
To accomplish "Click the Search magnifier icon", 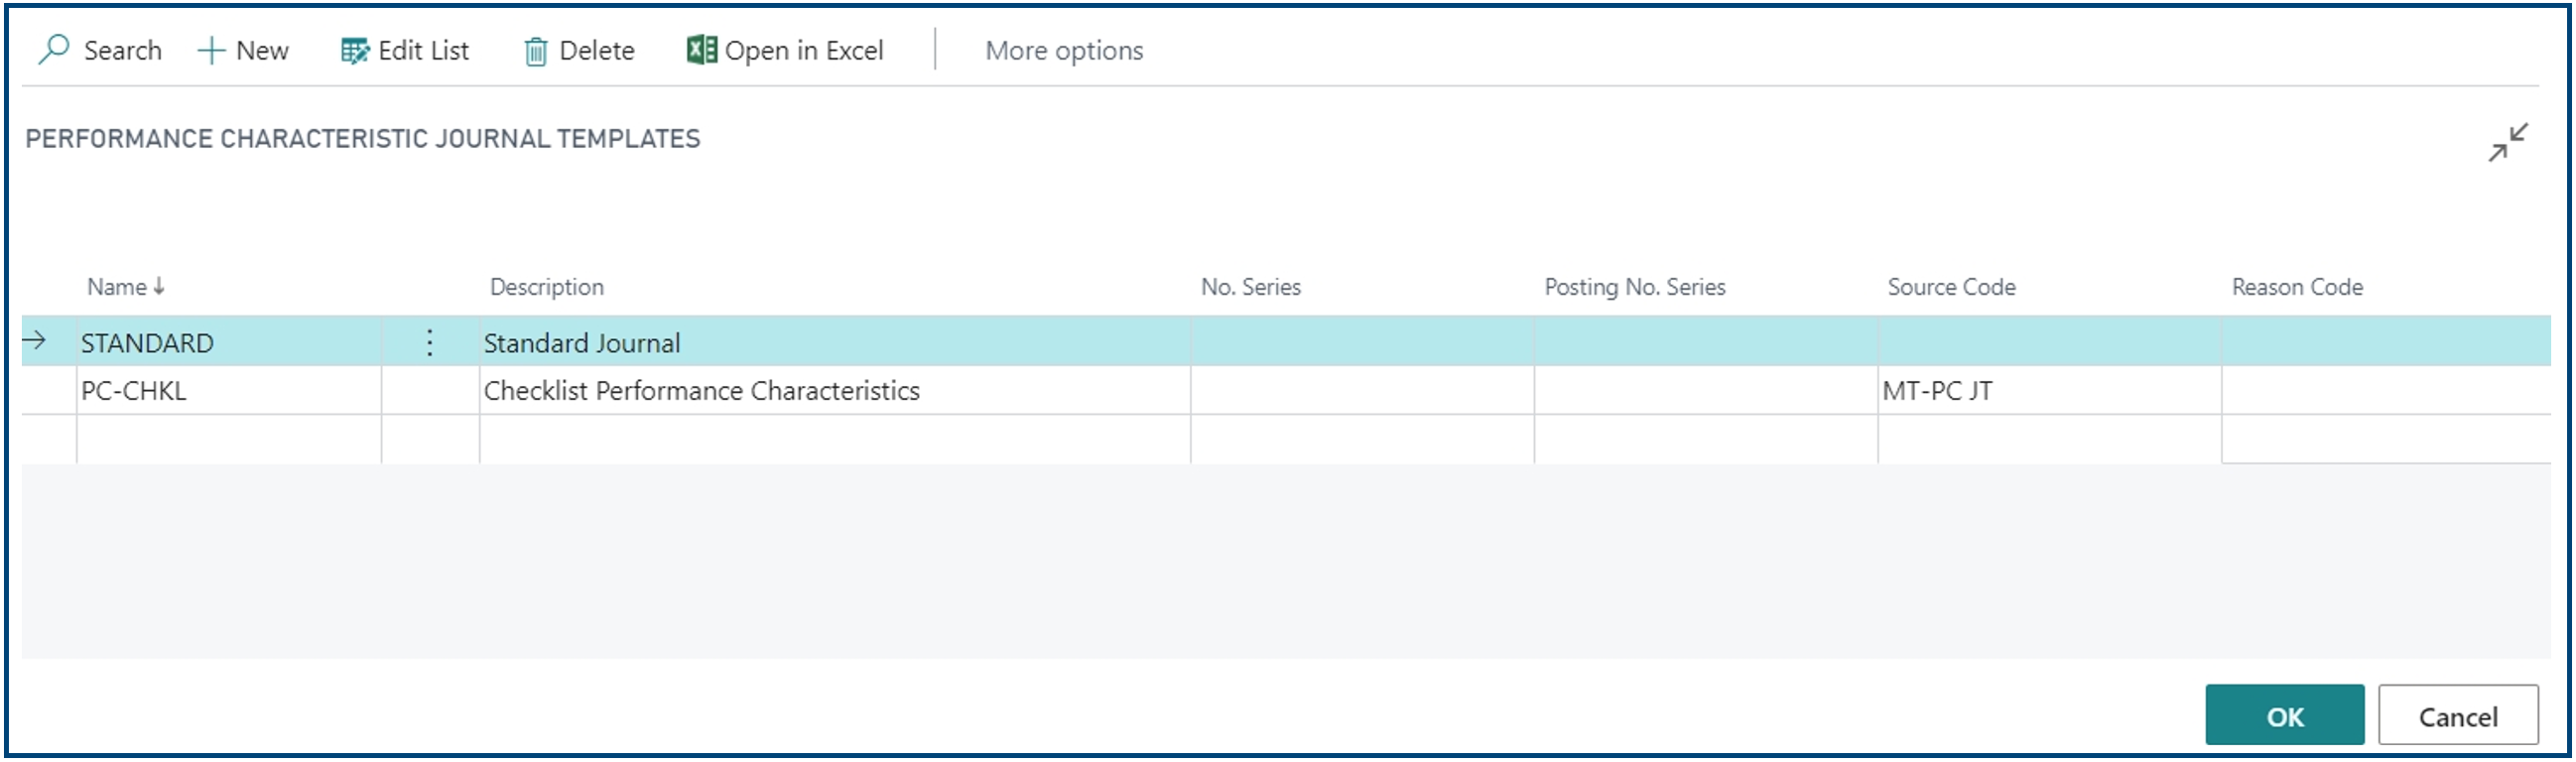I will click(x=53, y=50).
